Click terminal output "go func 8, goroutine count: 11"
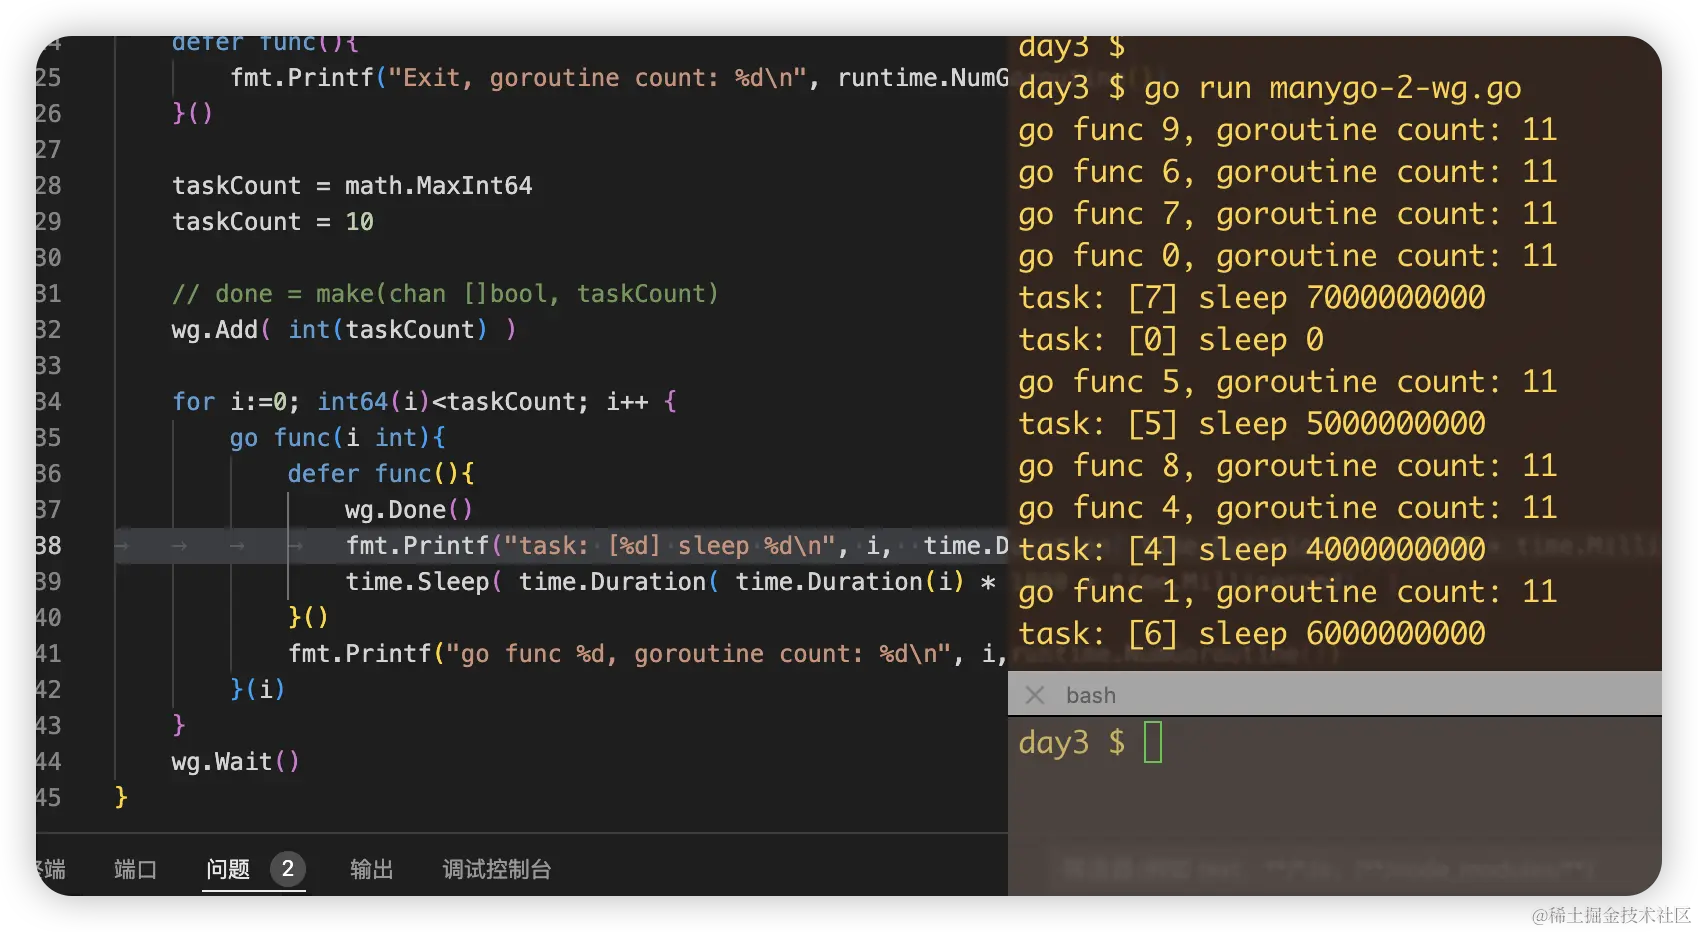Viewport: 1698px width, 932px height. pyautogui.click(x=1288, y=466)
